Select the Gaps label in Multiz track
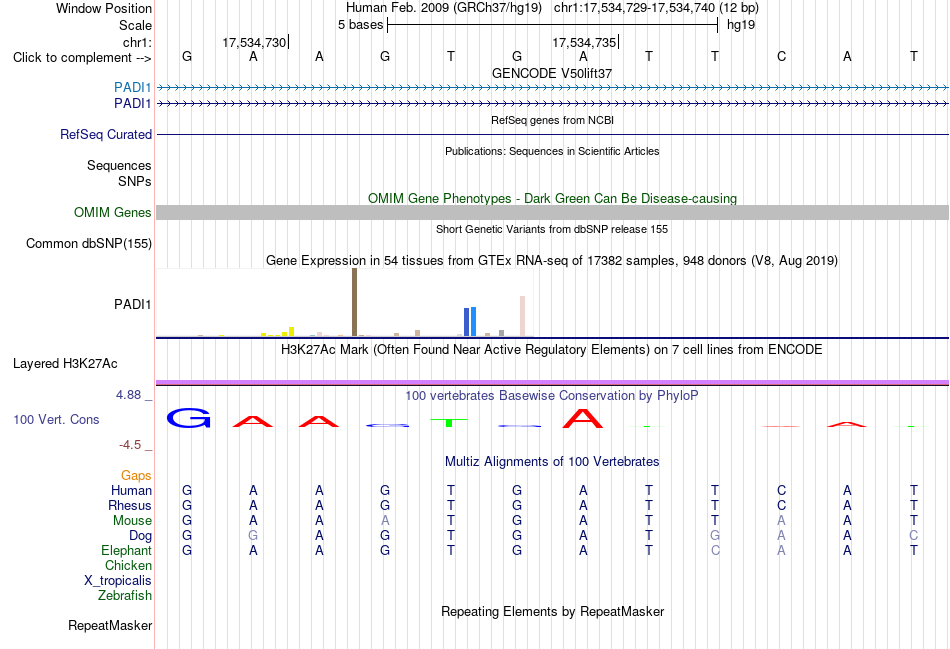The width and height of the screenshot is (950, 649). click(136, 476)
